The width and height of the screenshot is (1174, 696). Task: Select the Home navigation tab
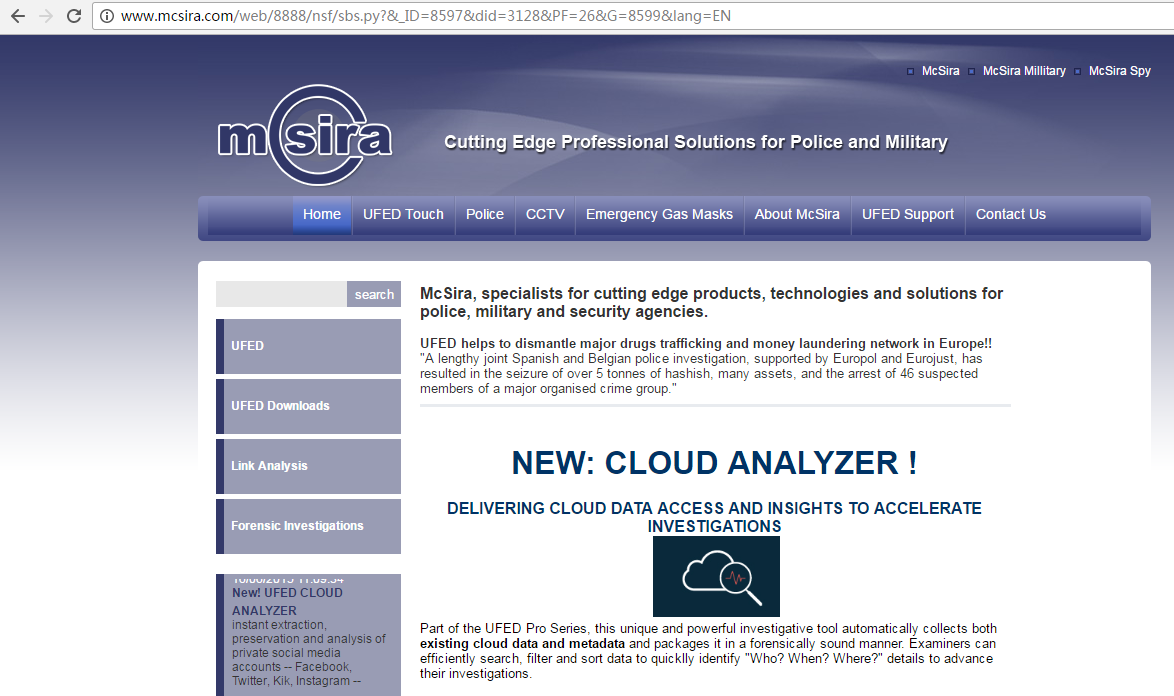322,215
